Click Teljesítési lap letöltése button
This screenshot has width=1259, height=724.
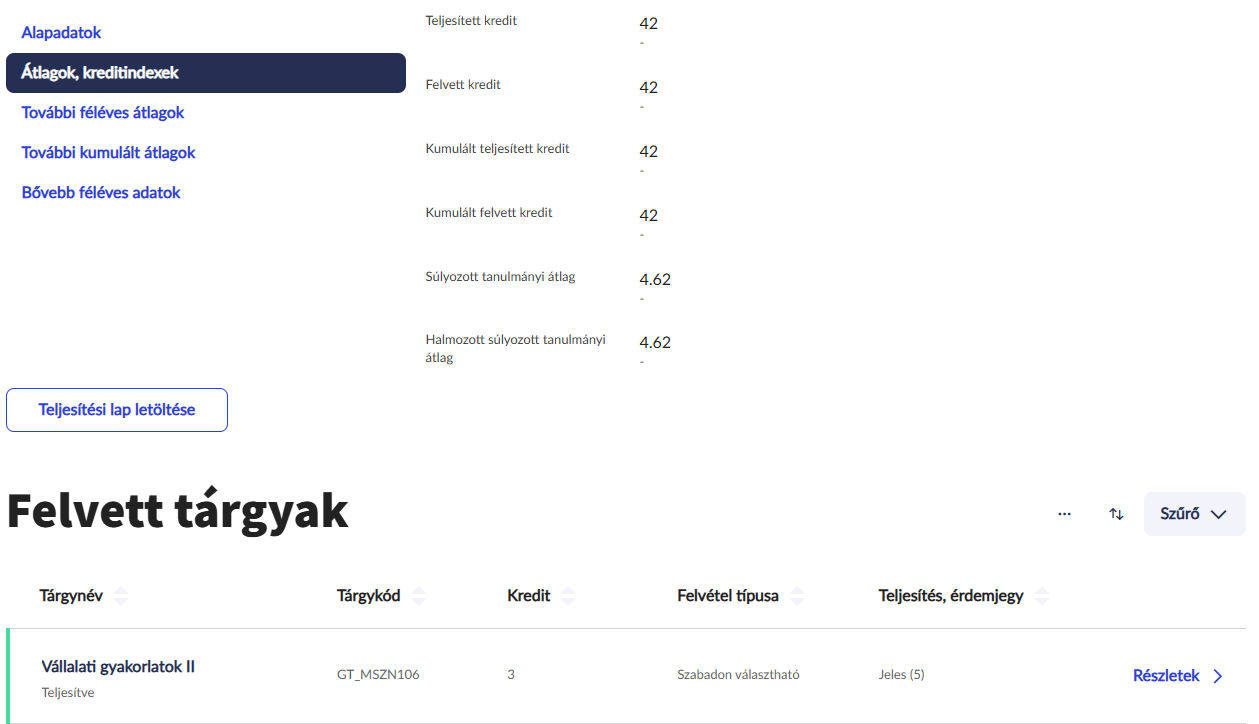pos(117,410)
